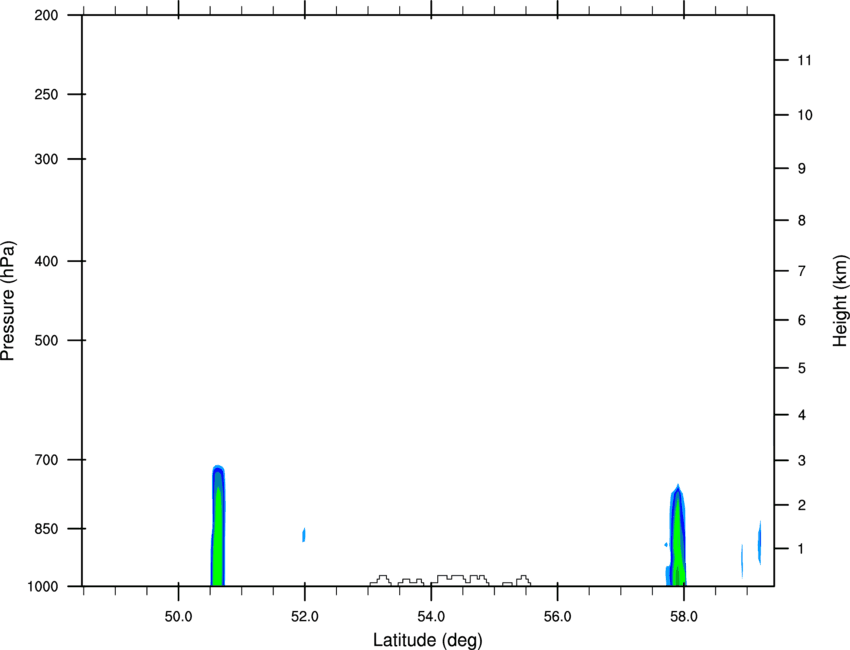850x650 pixels.
Task: Click the 10 km height label
Action: click(x=805, y=115)
